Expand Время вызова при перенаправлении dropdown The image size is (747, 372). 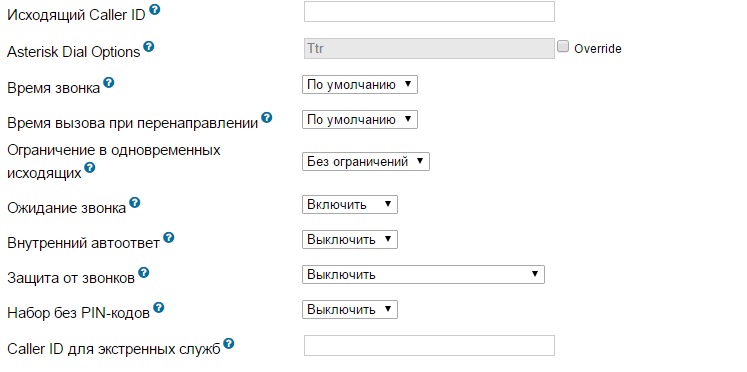pos(360,120)
